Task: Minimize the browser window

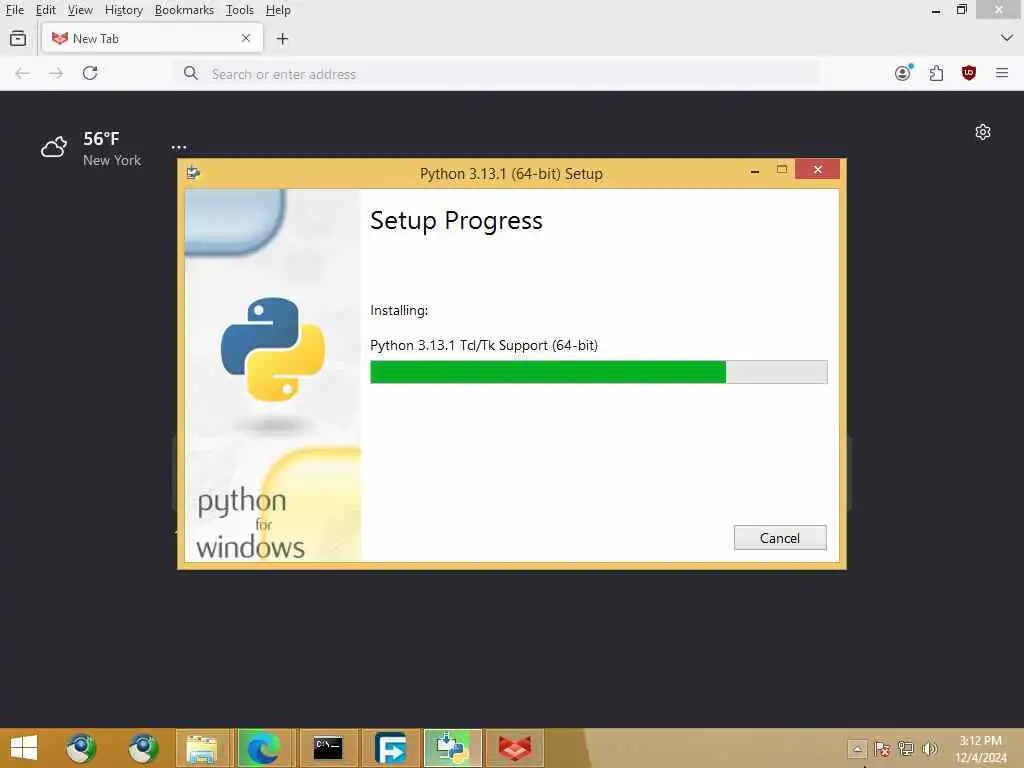Action: click(936, 10)
